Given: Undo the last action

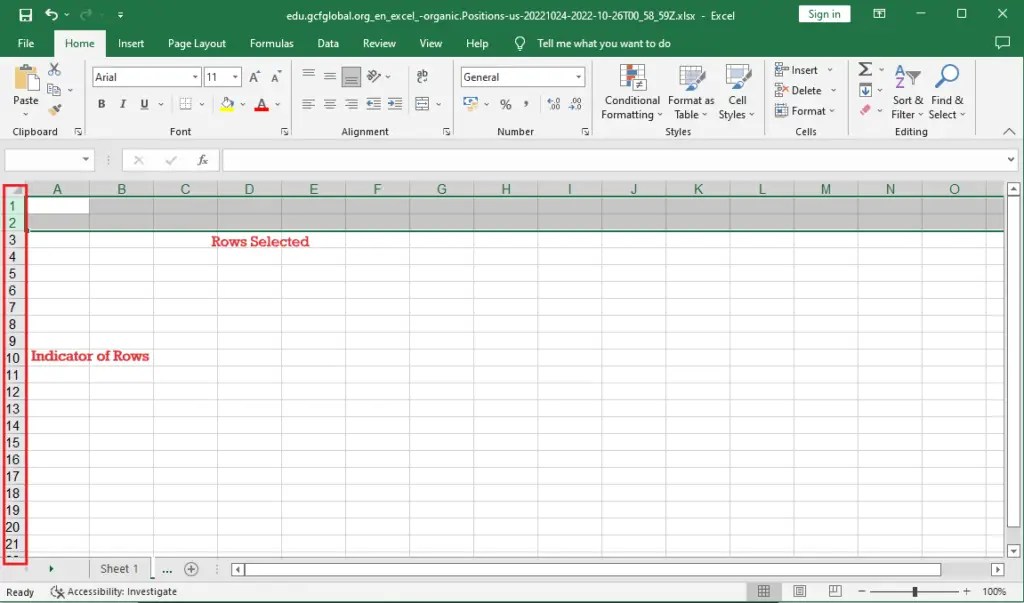Looking at the screenshot, I should (51, 14).
